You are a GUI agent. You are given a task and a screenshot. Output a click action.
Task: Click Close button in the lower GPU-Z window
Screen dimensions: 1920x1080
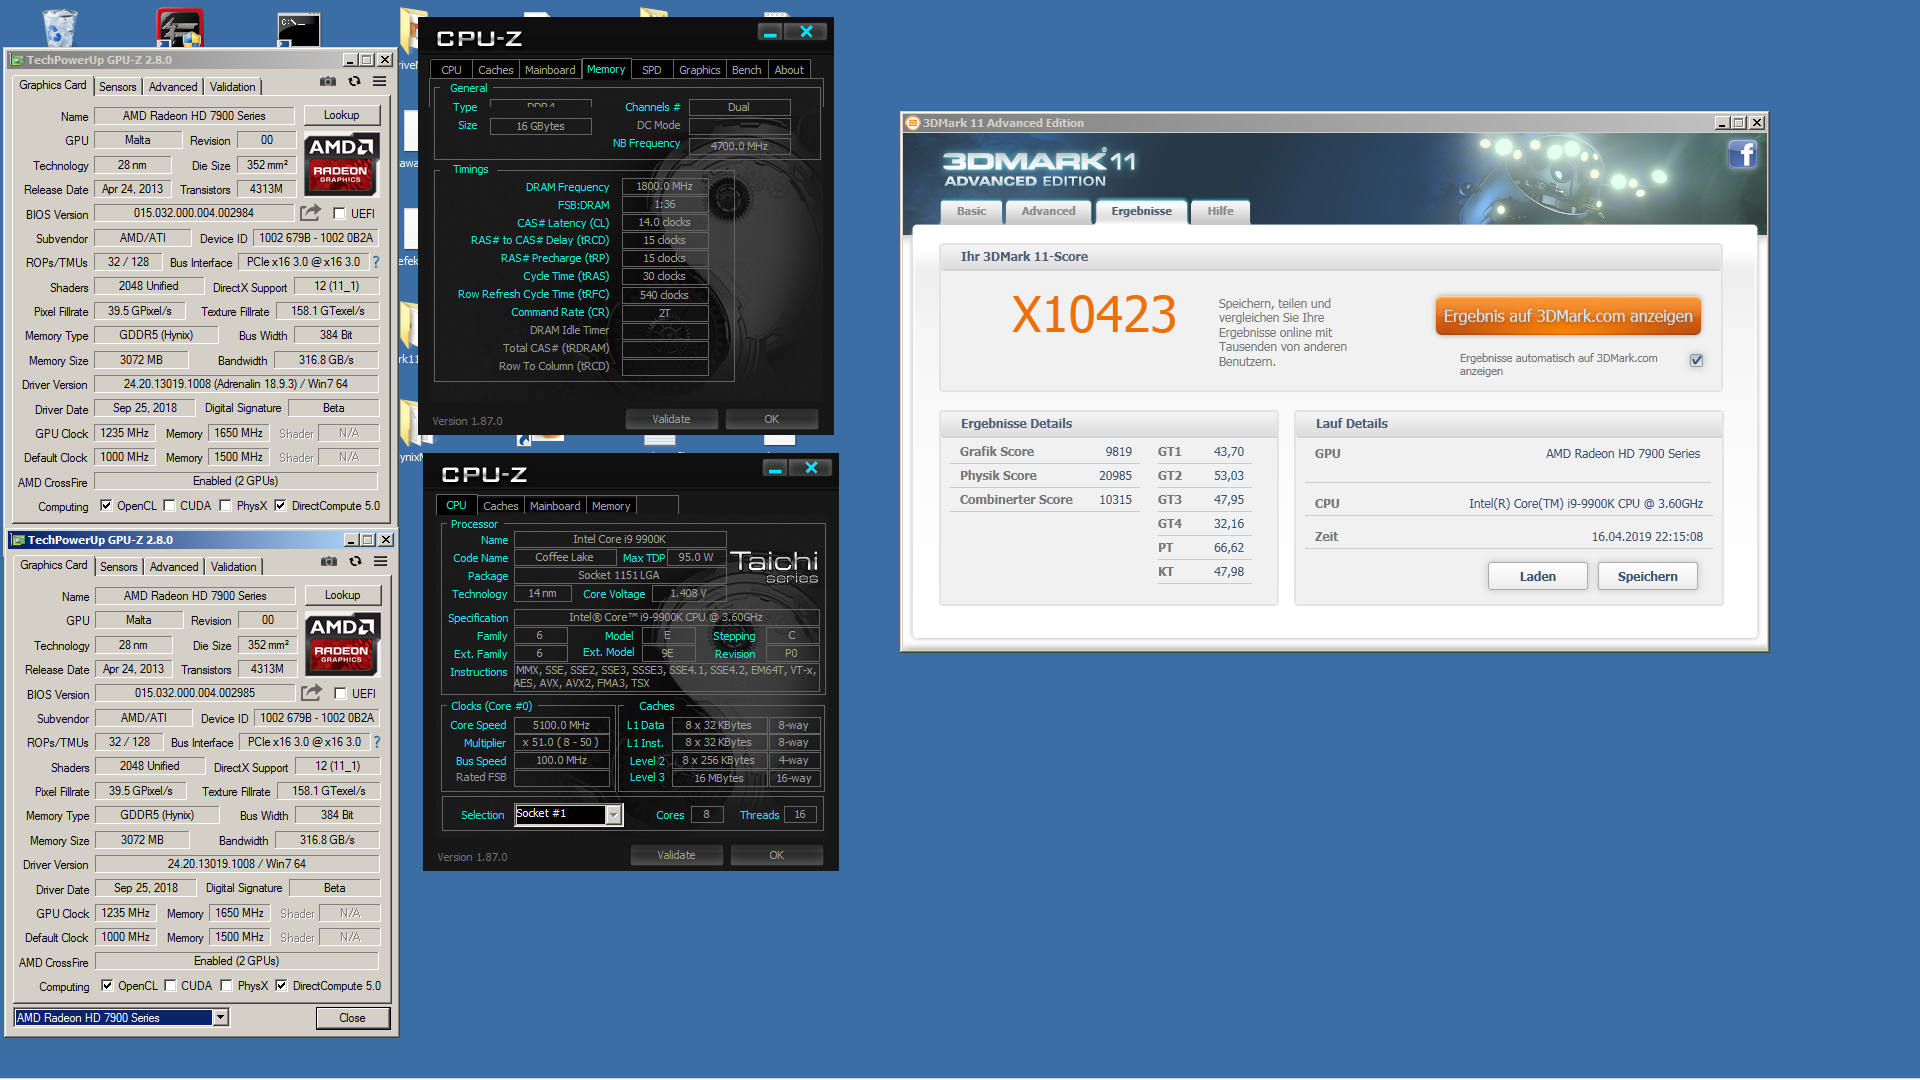click(x=352, y=1018)
